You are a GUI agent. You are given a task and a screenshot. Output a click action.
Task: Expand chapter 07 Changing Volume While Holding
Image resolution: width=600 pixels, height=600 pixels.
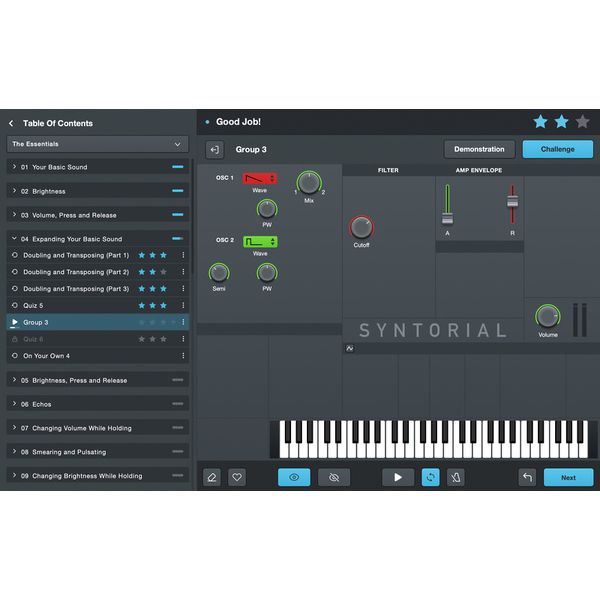point(98,428)
